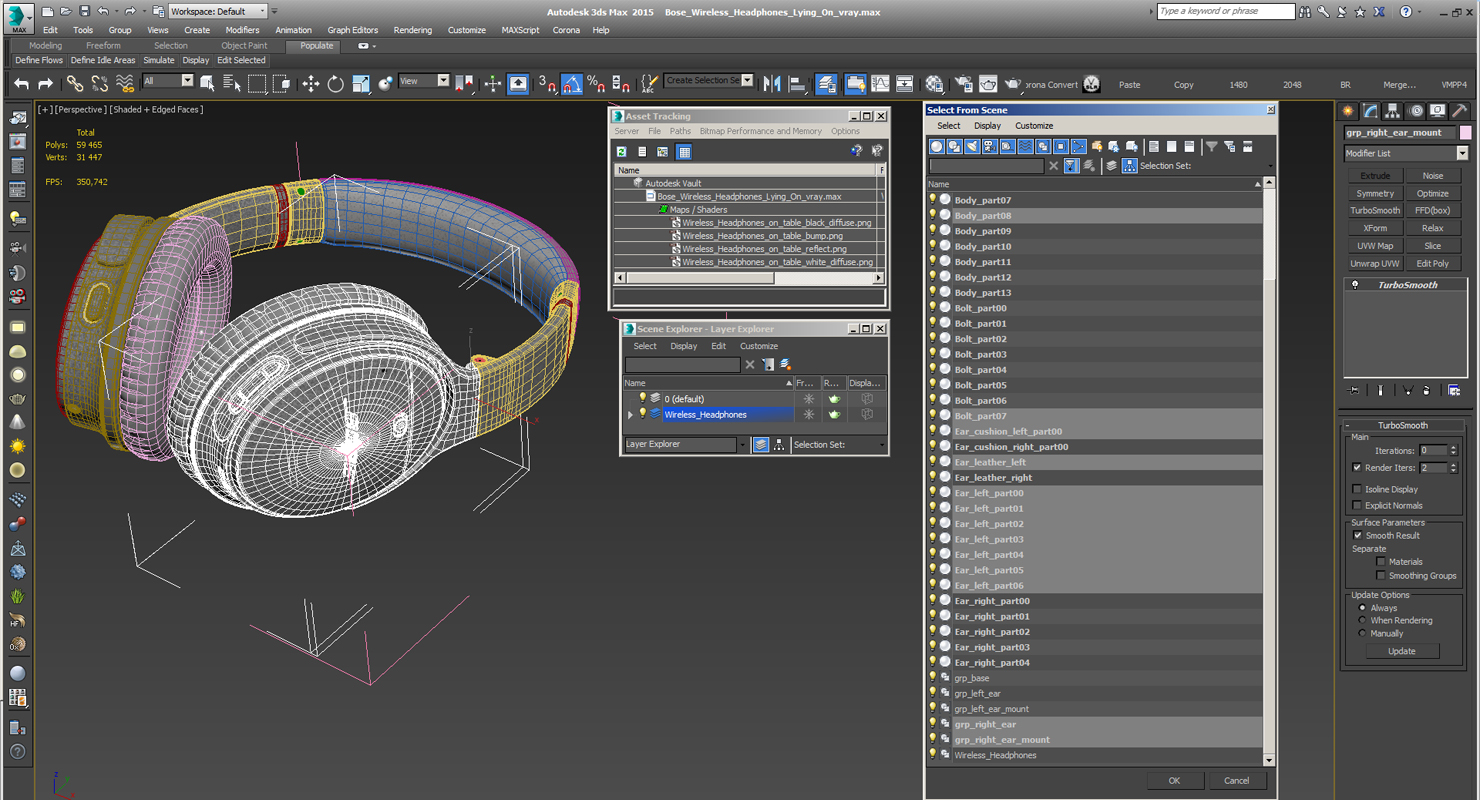
Task: Toggle Display Geometry filter in Select From Scene
Action: pos(937,147)
